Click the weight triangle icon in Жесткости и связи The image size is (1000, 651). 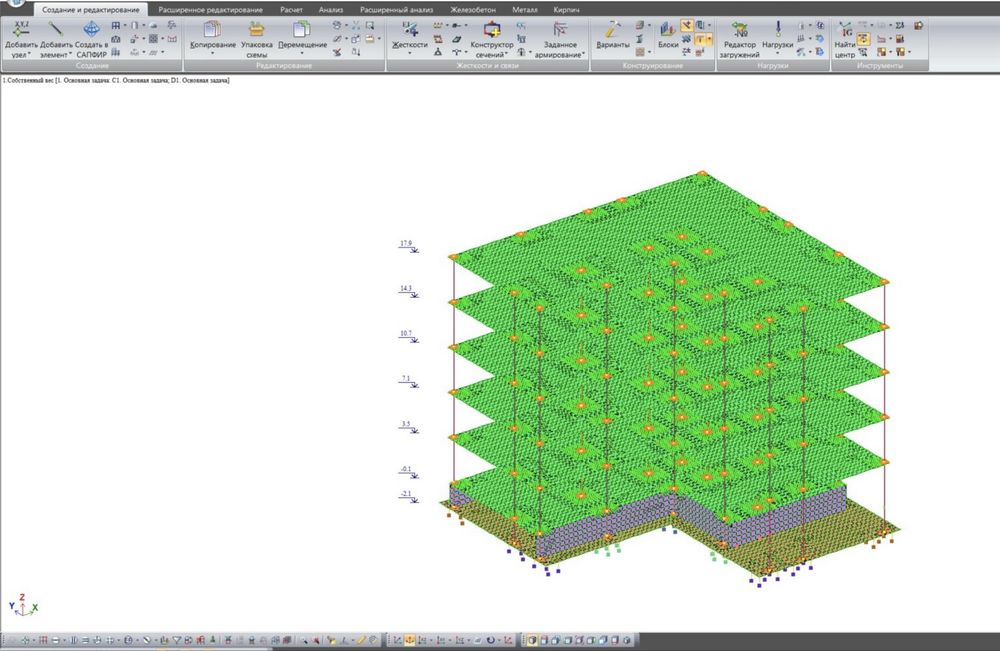click(x=438, y=52)
